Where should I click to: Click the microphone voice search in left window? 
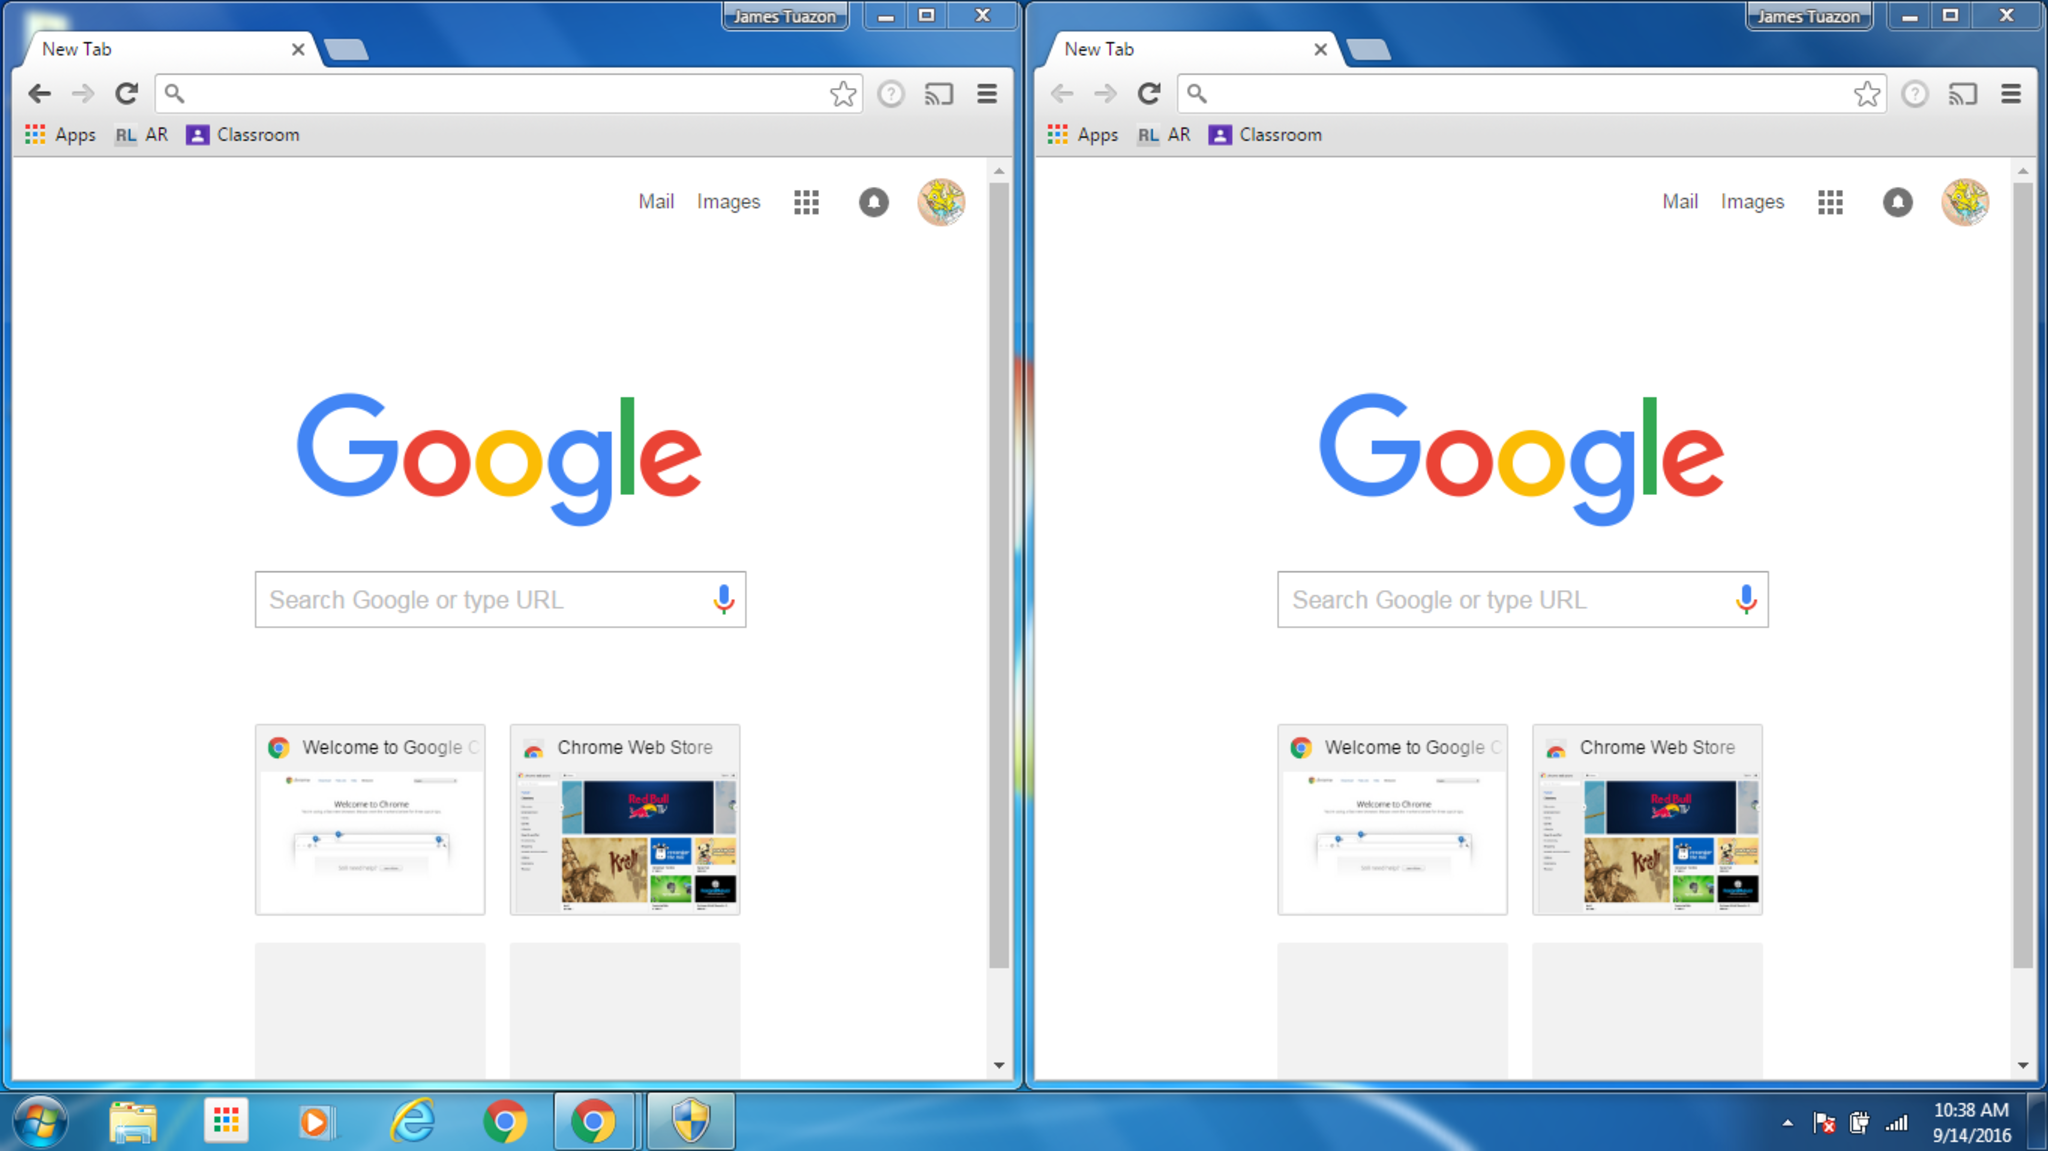[723, 600]
